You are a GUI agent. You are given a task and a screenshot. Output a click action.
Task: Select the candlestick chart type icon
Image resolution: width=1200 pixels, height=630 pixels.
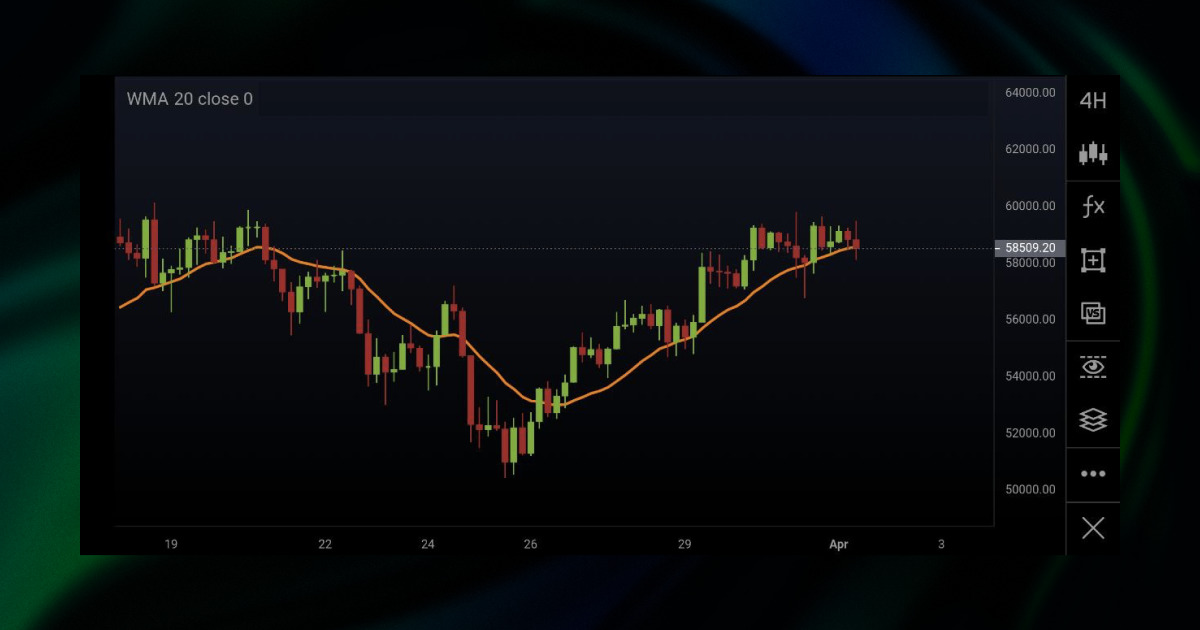(1093, 152)
